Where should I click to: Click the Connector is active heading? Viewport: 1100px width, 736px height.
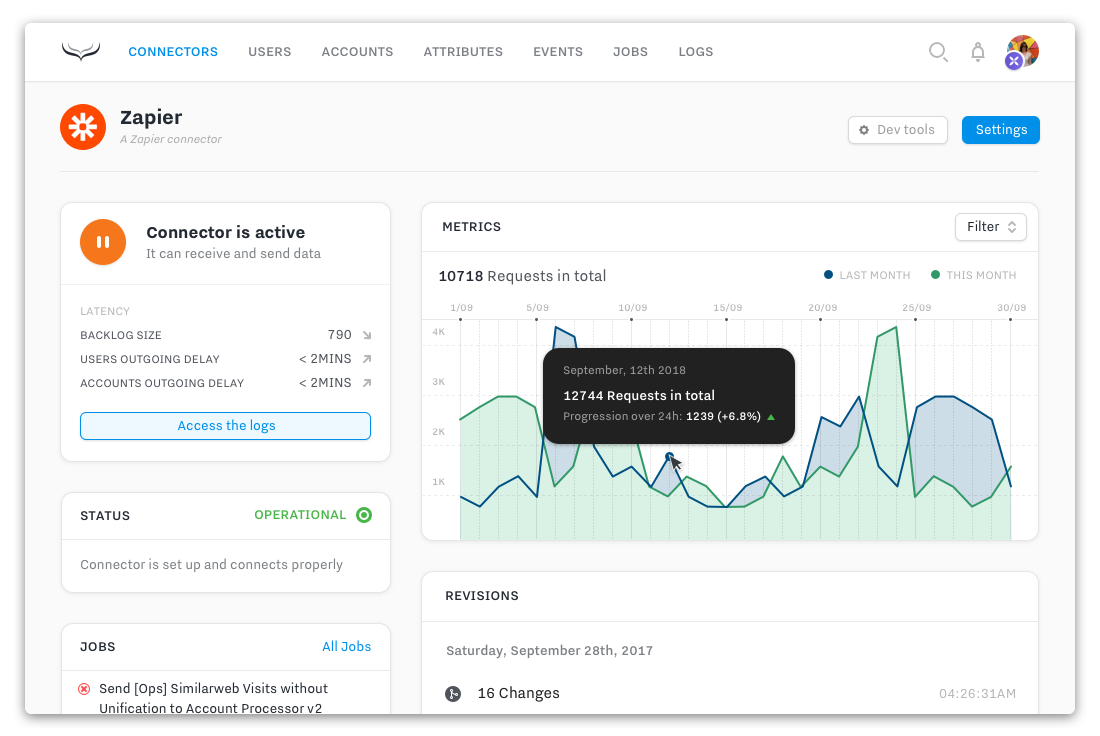click(225, 232)
